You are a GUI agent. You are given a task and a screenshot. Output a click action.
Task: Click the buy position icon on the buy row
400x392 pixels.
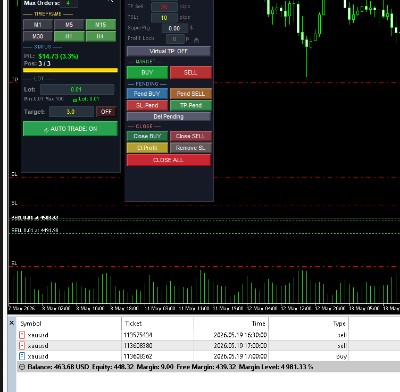22,356
